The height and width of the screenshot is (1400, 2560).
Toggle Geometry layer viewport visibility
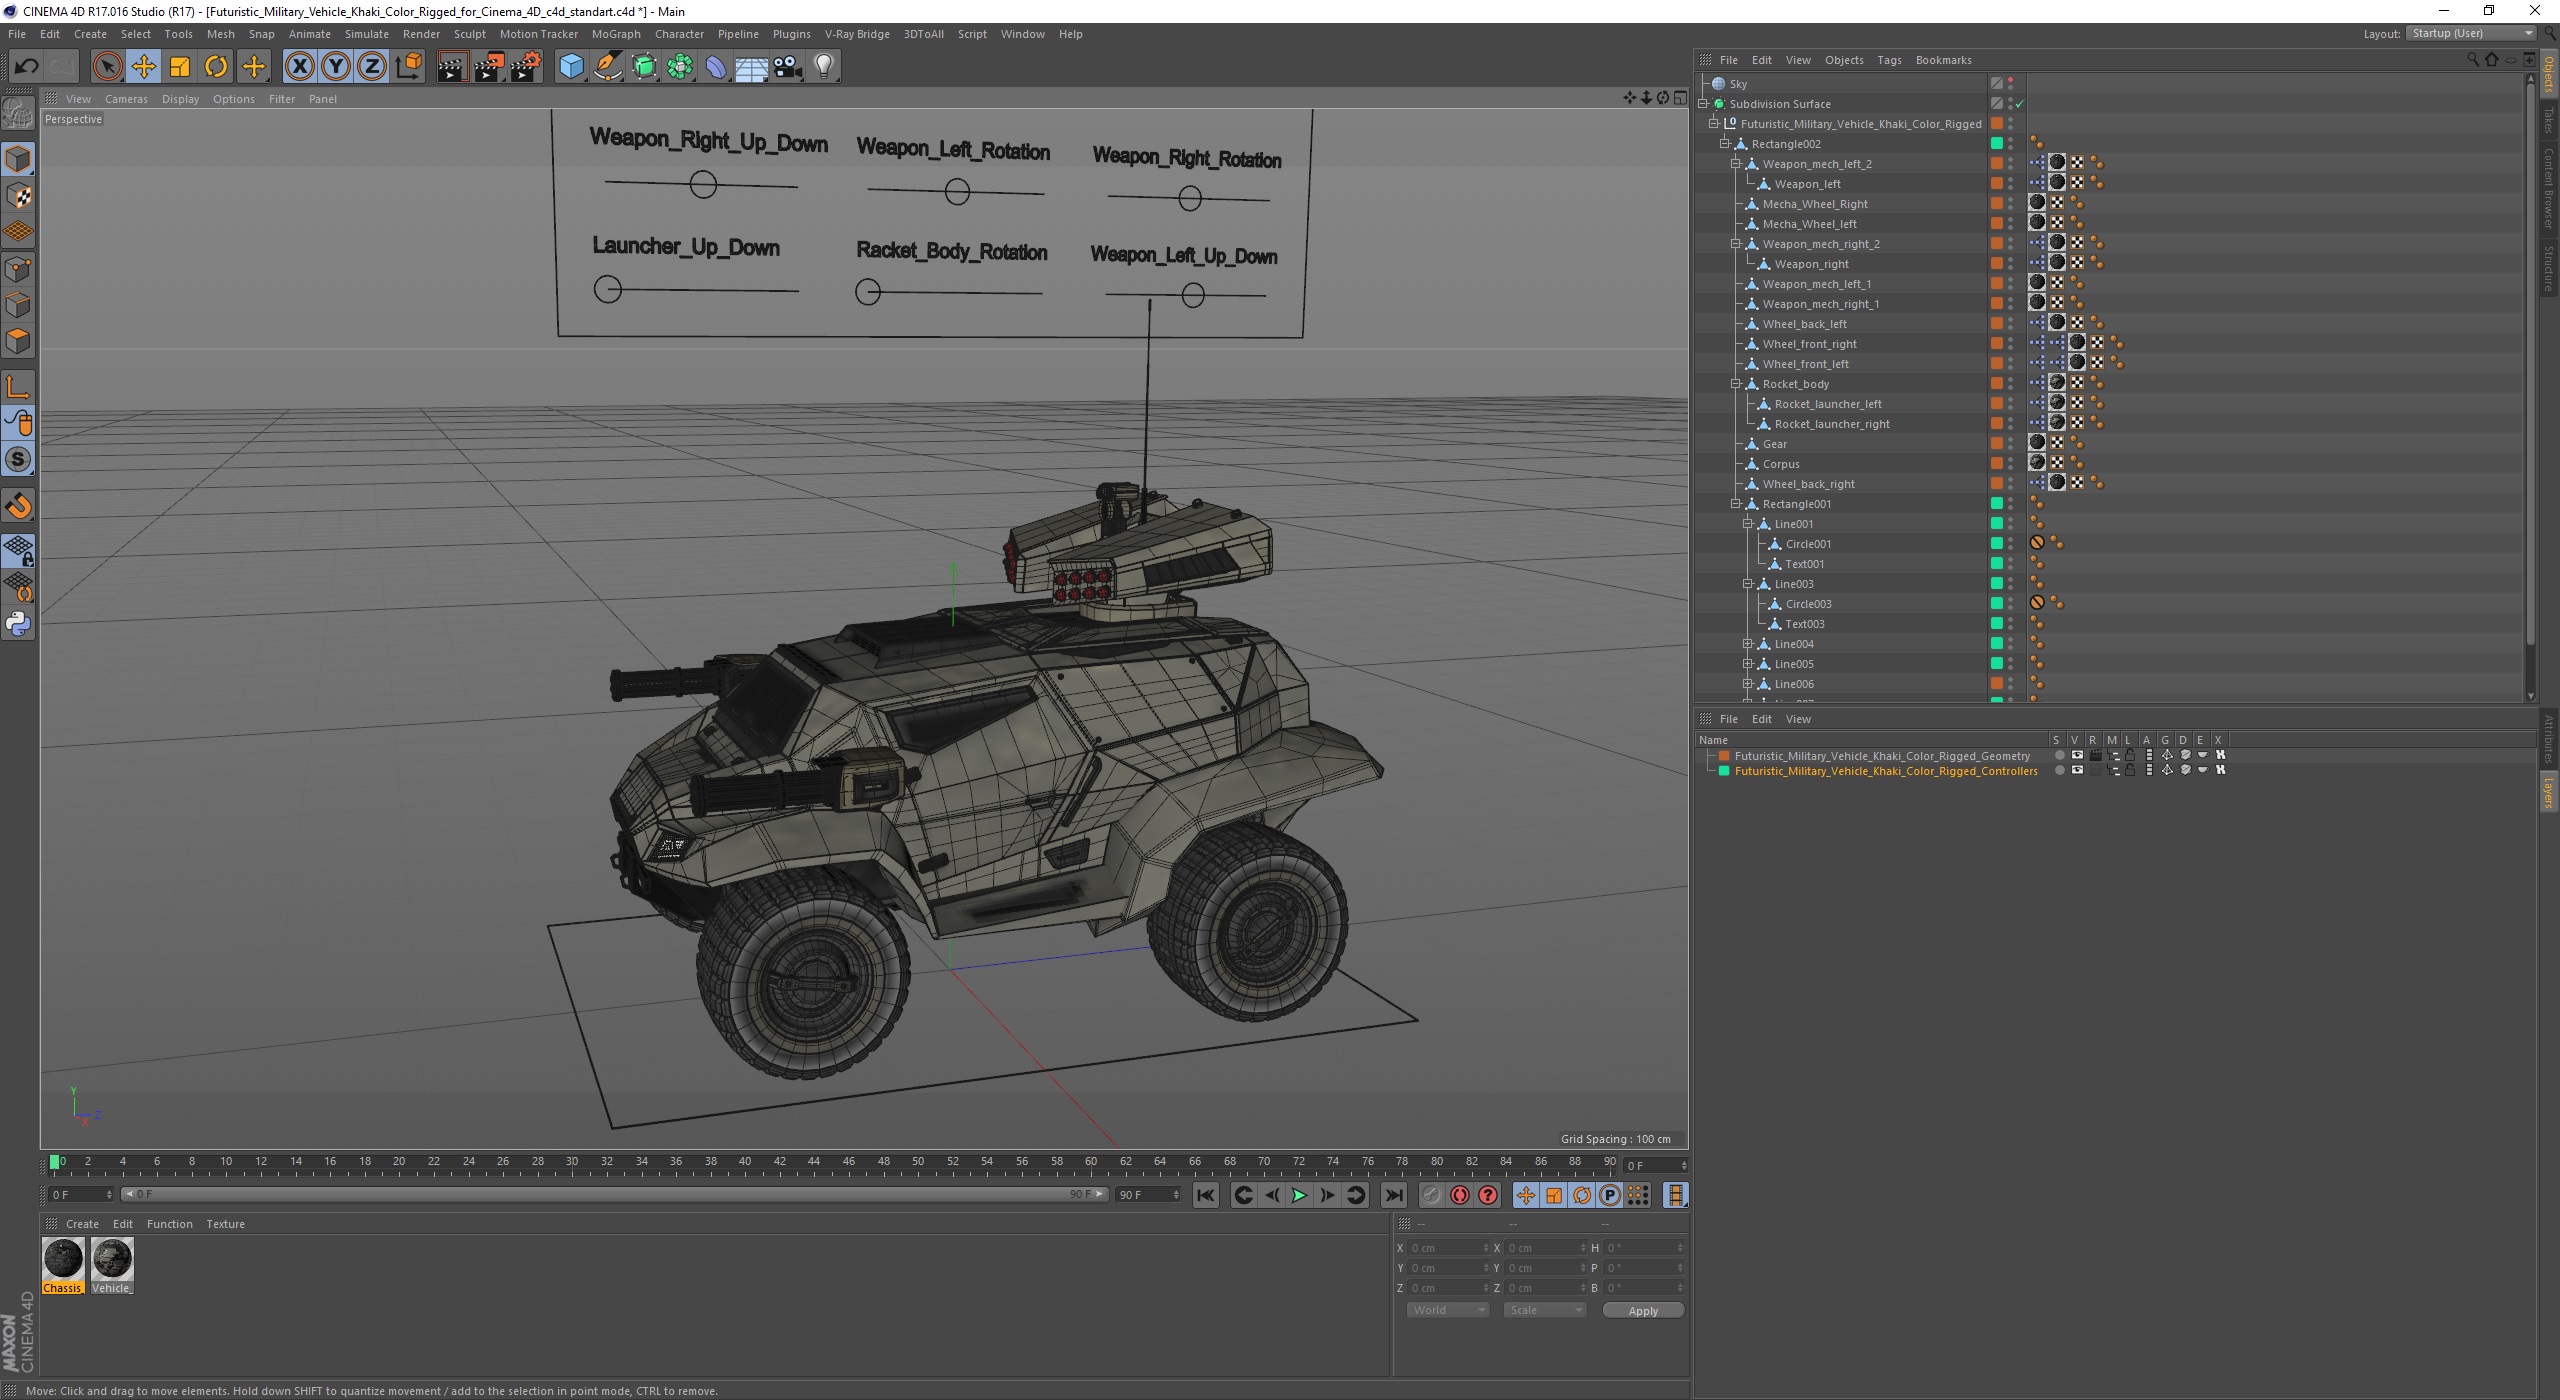click(2077, 756)
